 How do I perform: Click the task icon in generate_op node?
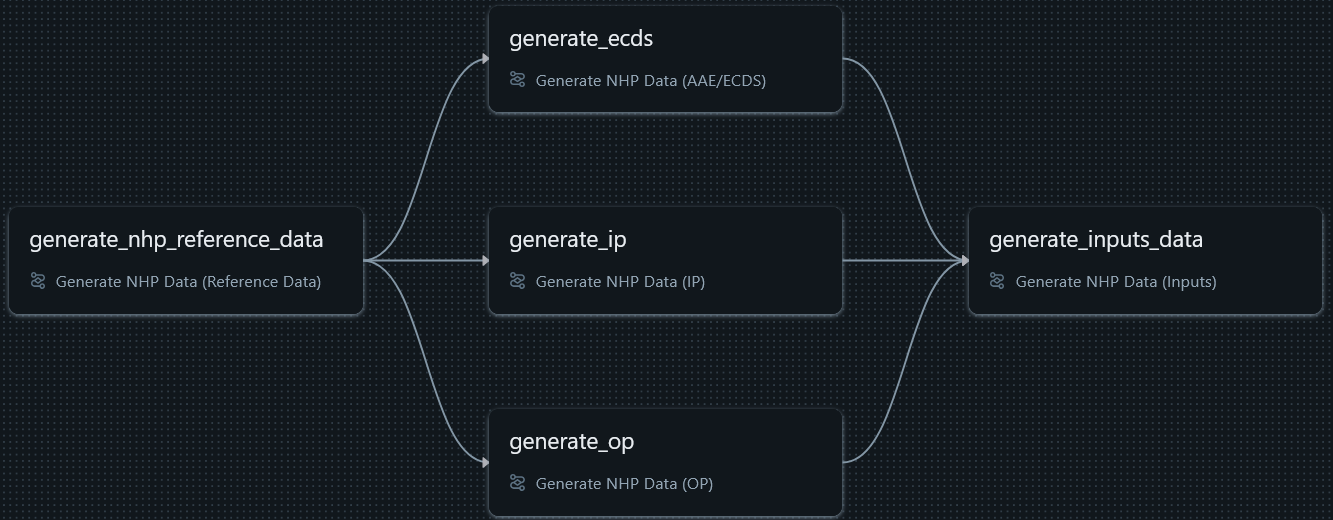517,483
